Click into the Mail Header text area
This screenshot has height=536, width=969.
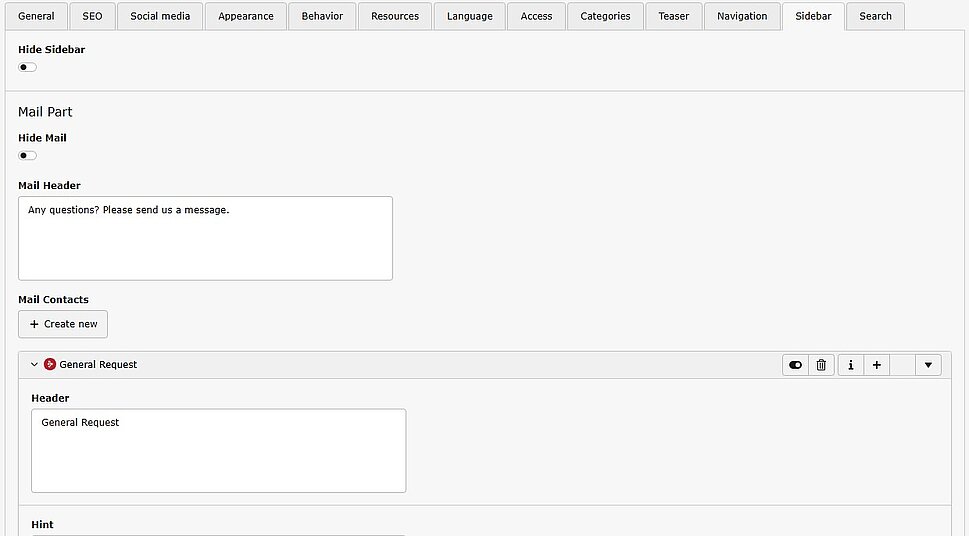pos(205,238)
